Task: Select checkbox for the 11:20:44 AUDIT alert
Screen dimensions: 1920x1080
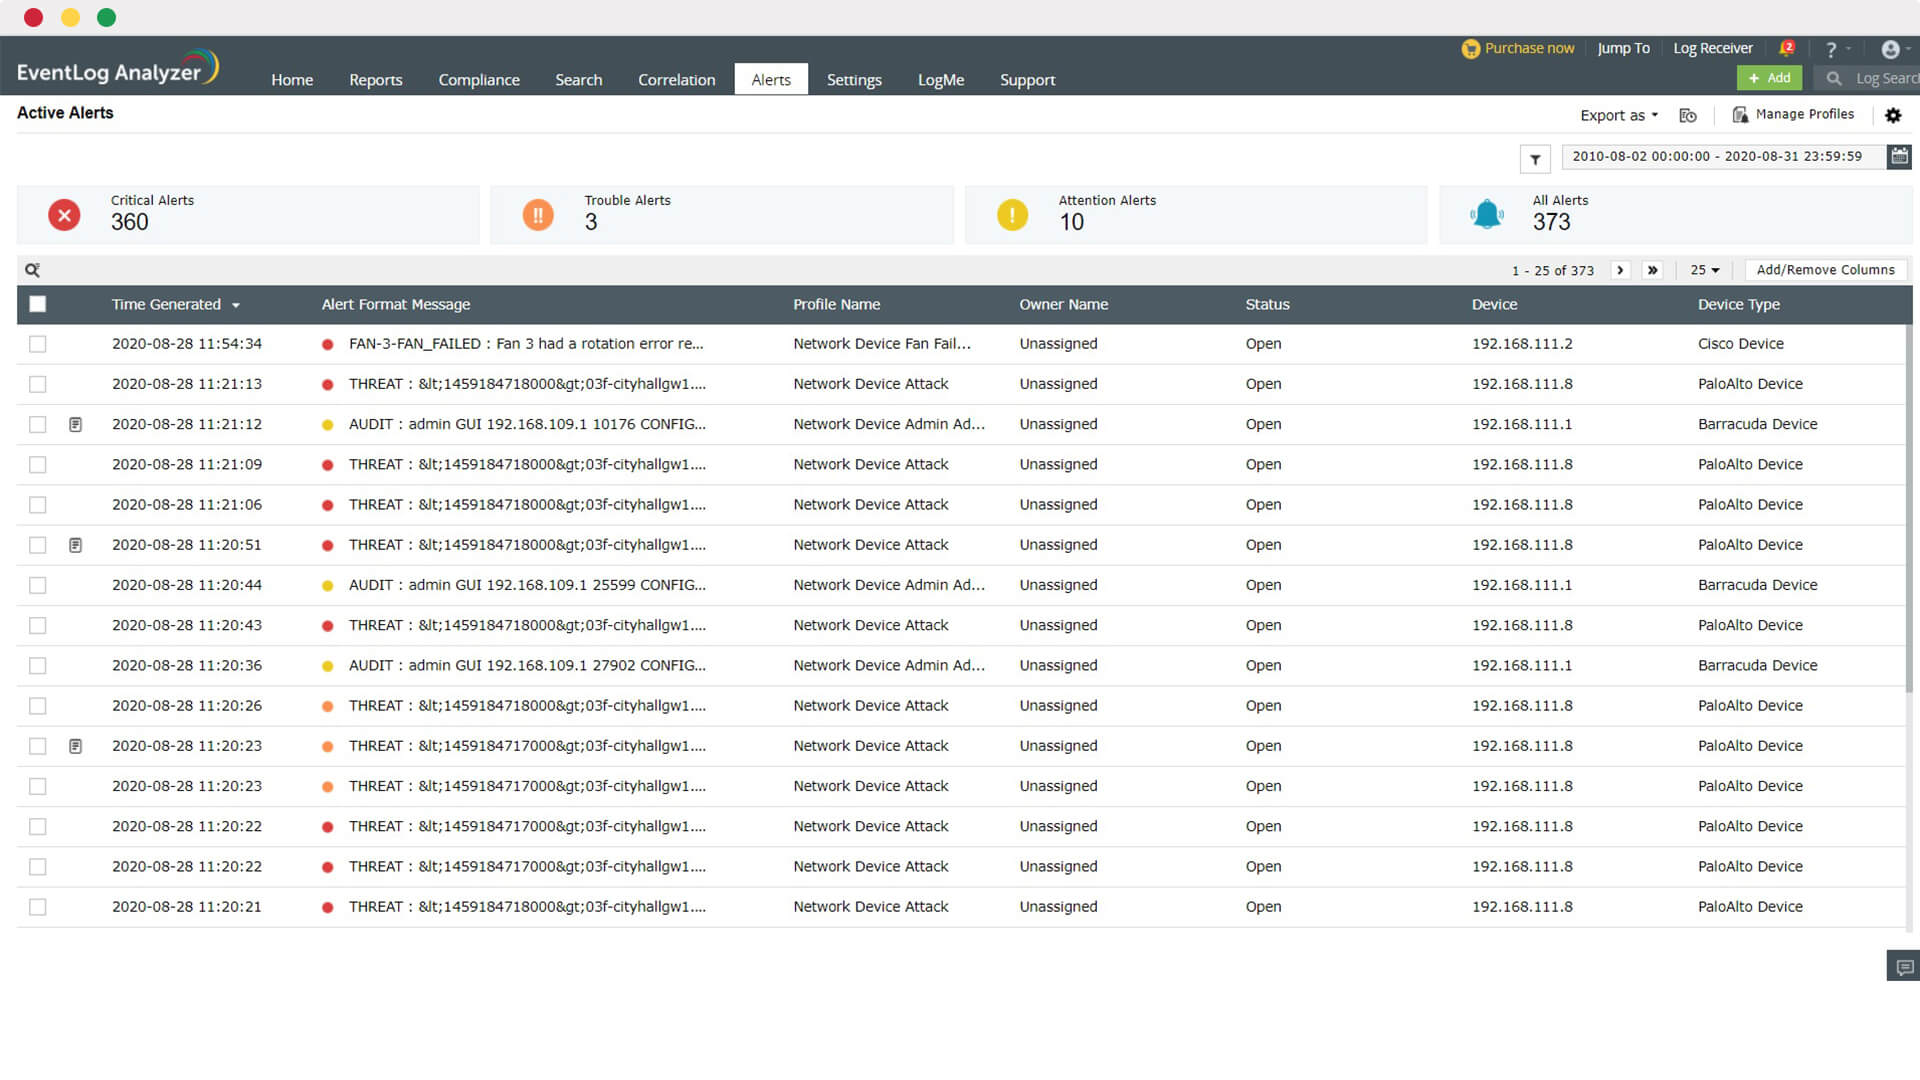Action: pos(38,585)
